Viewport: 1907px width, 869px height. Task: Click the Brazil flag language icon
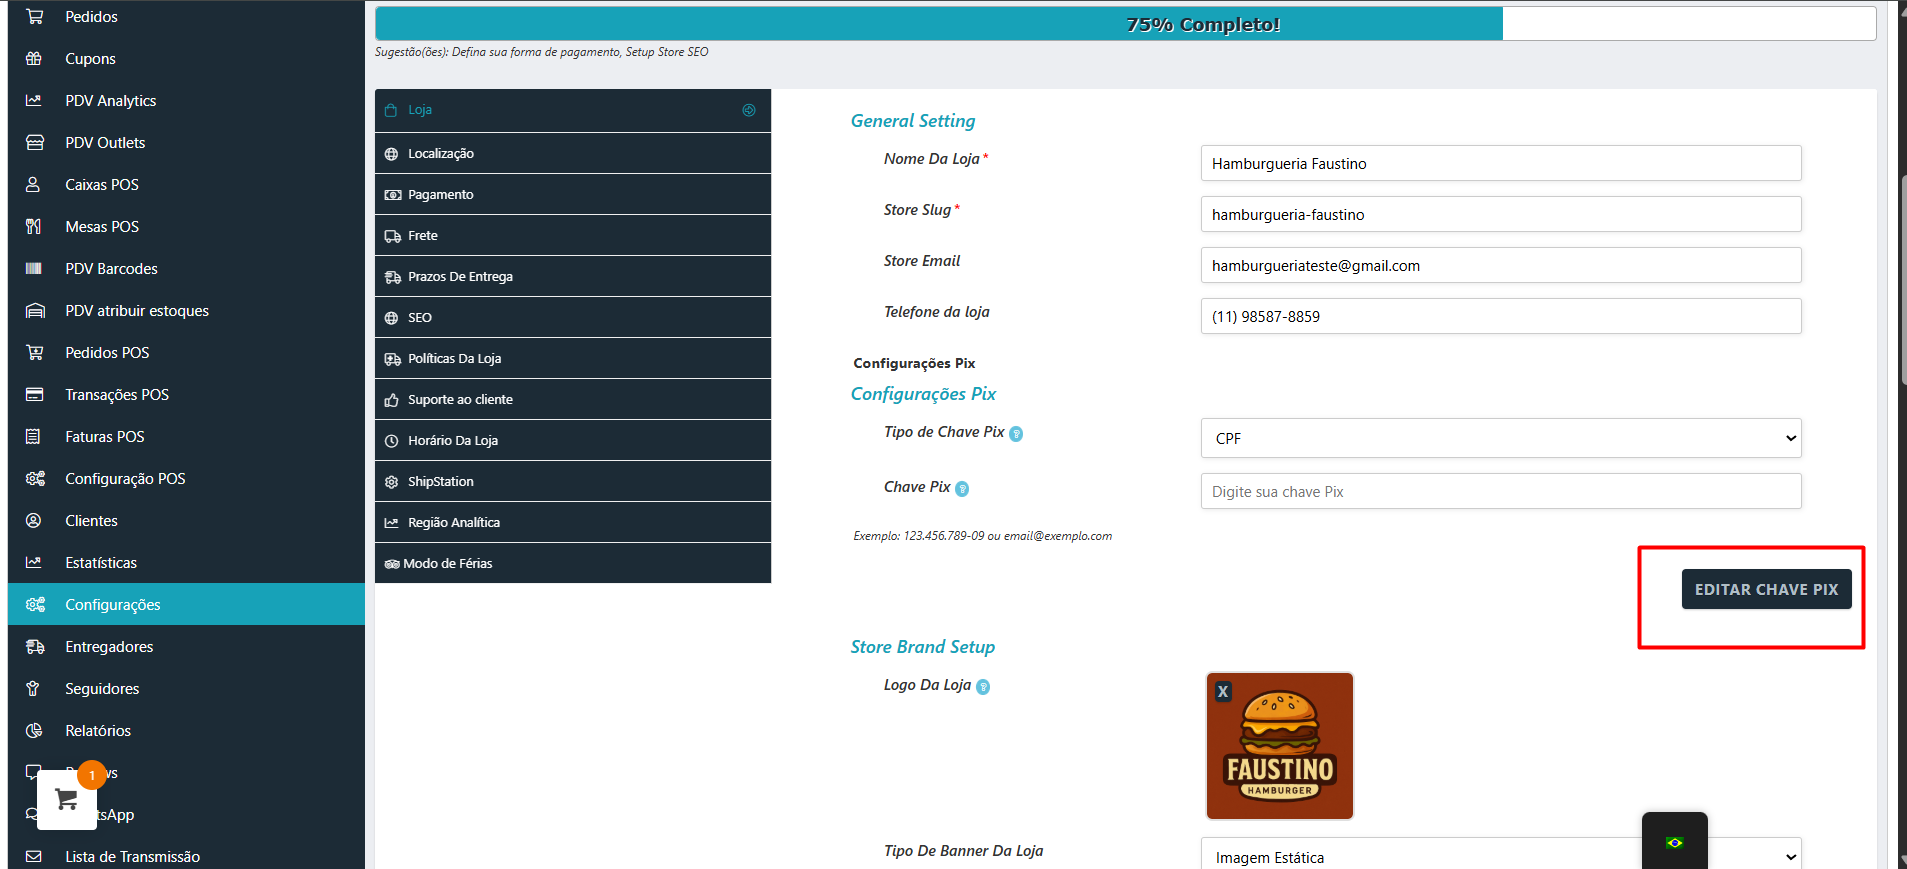(x=1674, y=842)
